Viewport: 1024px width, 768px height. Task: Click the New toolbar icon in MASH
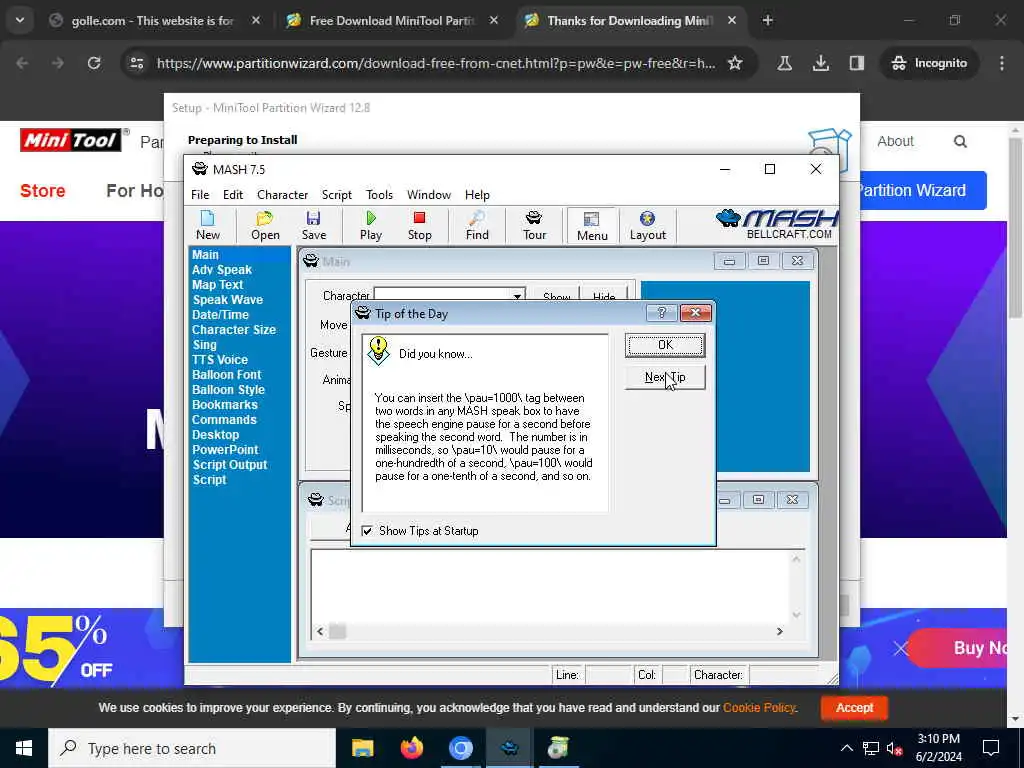(x=208, y=226)
